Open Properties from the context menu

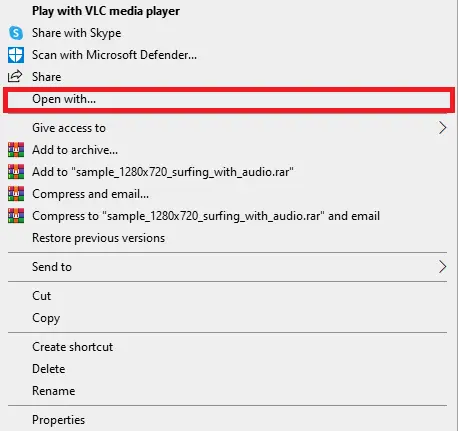click(58, 420)
